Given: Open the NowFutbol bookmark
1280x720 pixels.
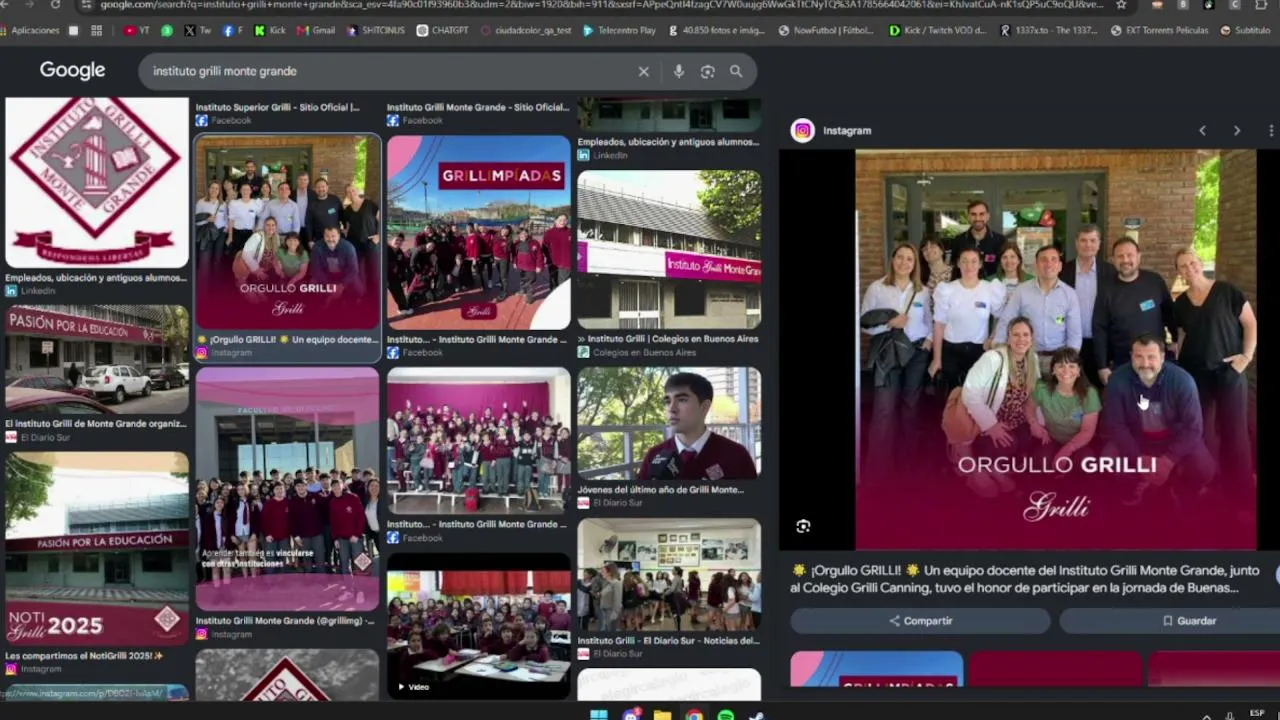Looking at the screenshot, I should pos(826,30).
